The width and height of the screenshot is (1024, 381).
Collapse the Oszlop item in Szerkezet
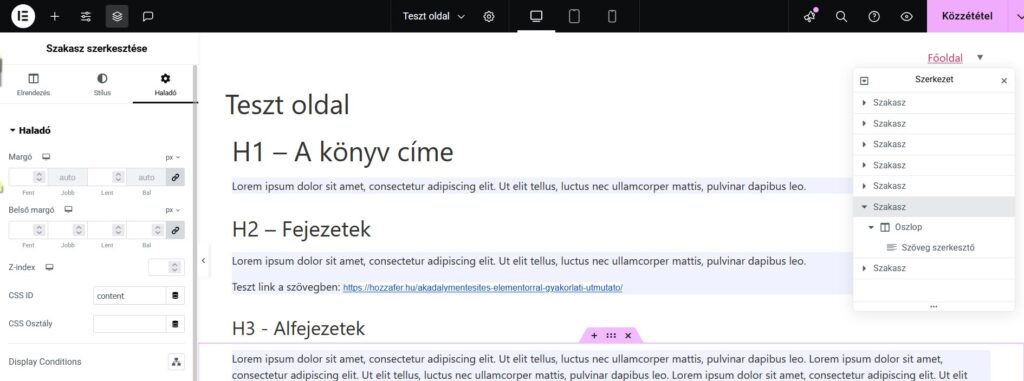click(871, 227)
